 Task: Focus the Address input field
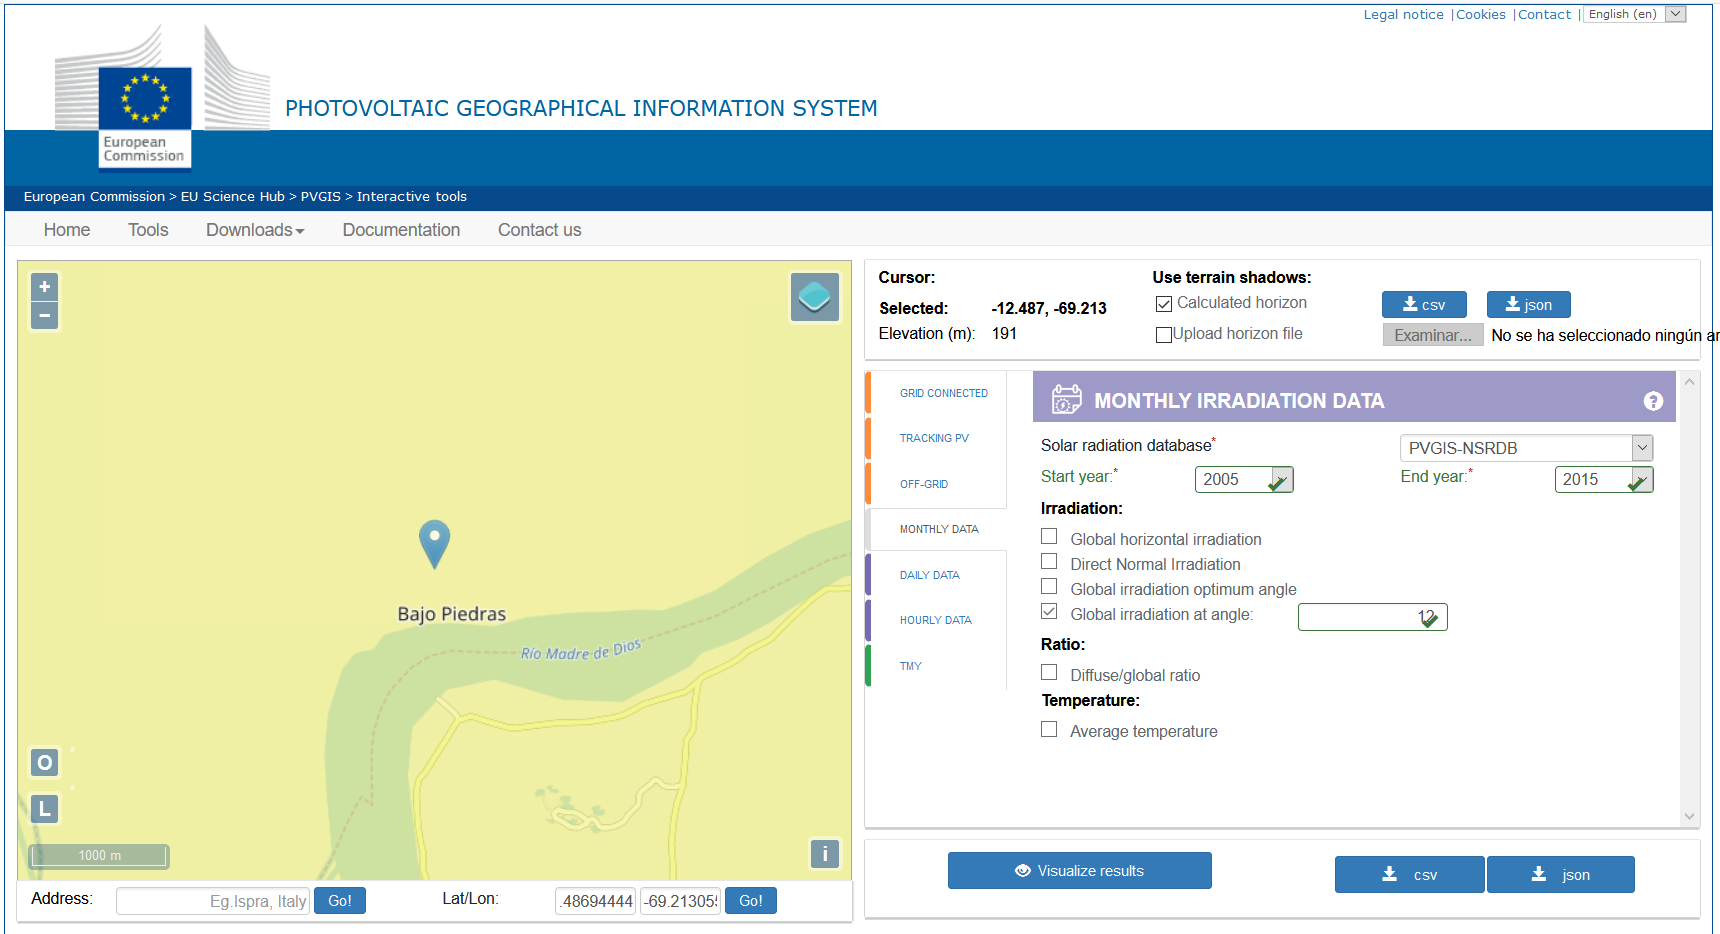click(x=213, y=901)
